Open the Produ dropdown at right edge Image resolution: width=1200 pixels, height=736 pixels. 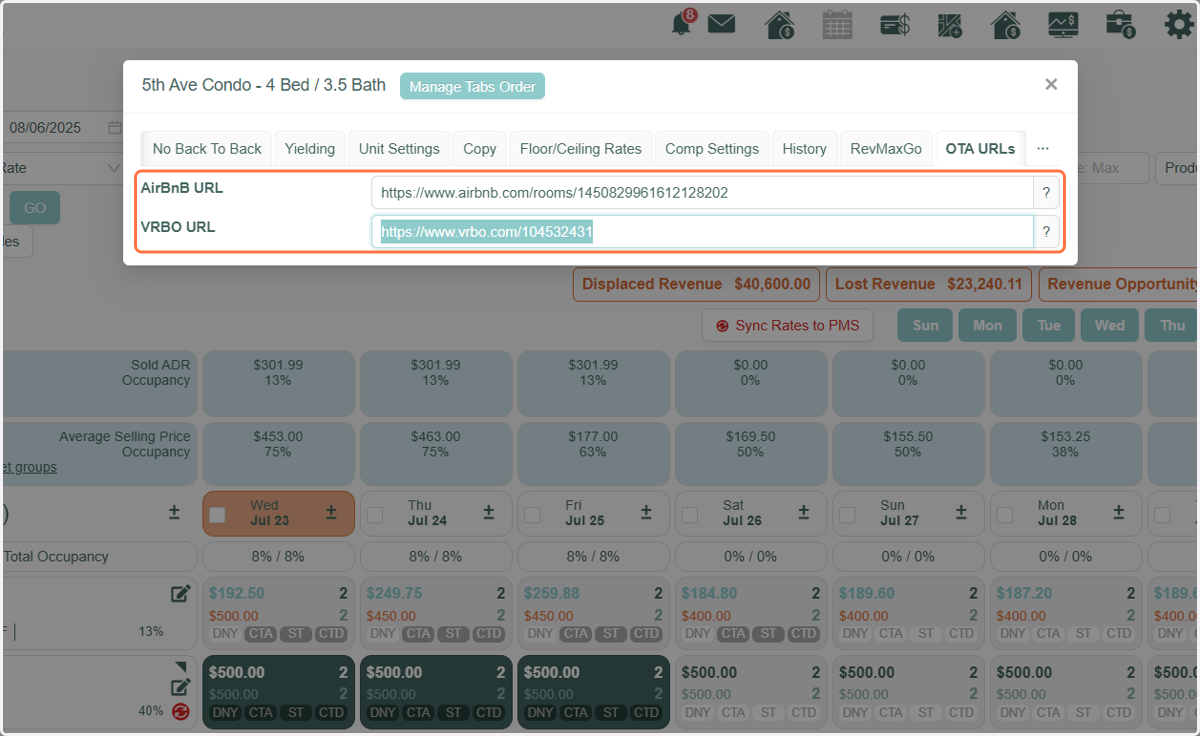click(x=1178, y=168)
